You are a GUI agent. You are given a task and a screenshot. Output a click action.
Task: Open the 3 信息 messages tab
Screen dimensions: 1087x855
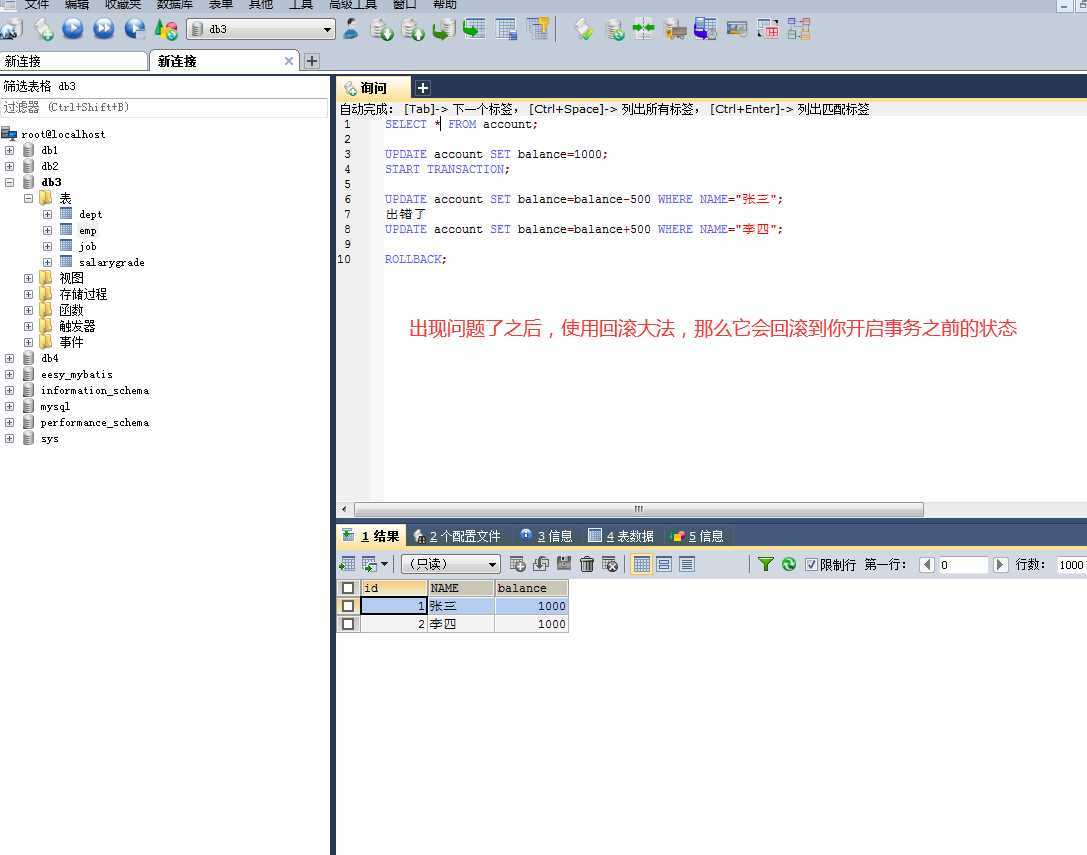(547, 536)
